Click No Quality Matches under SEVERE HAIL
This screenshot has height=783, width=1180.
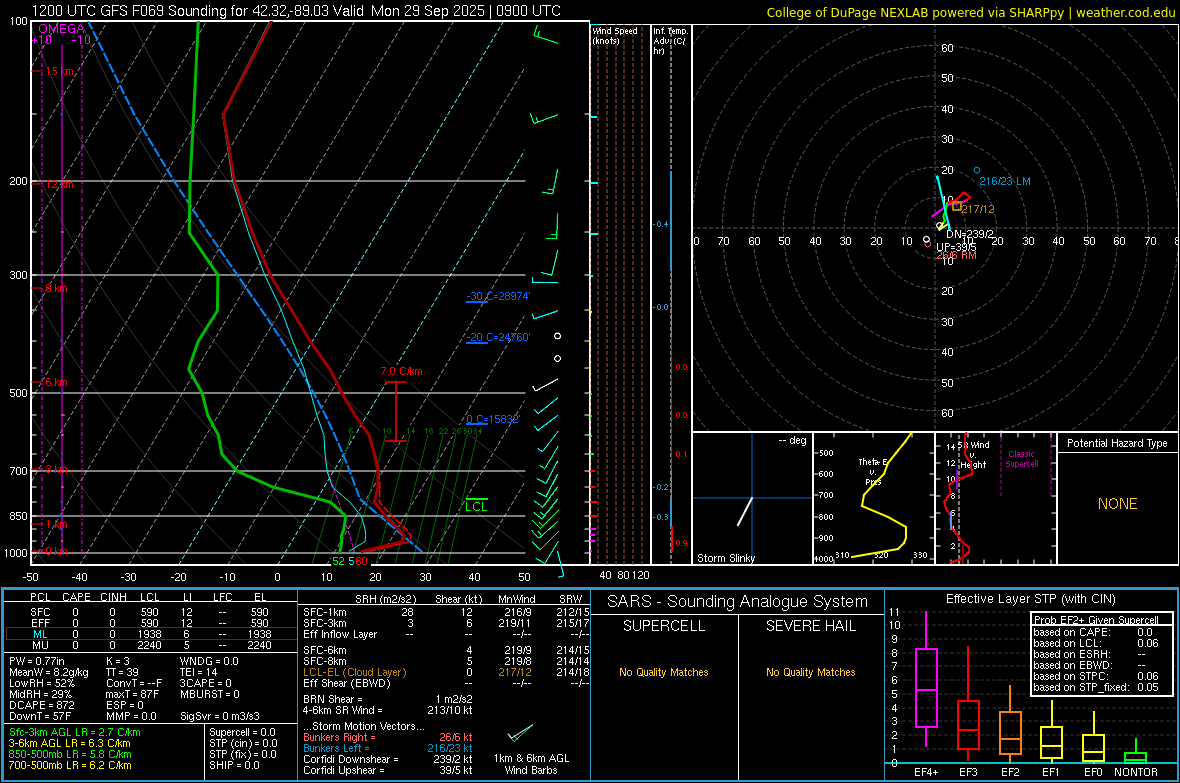(810, 672)
